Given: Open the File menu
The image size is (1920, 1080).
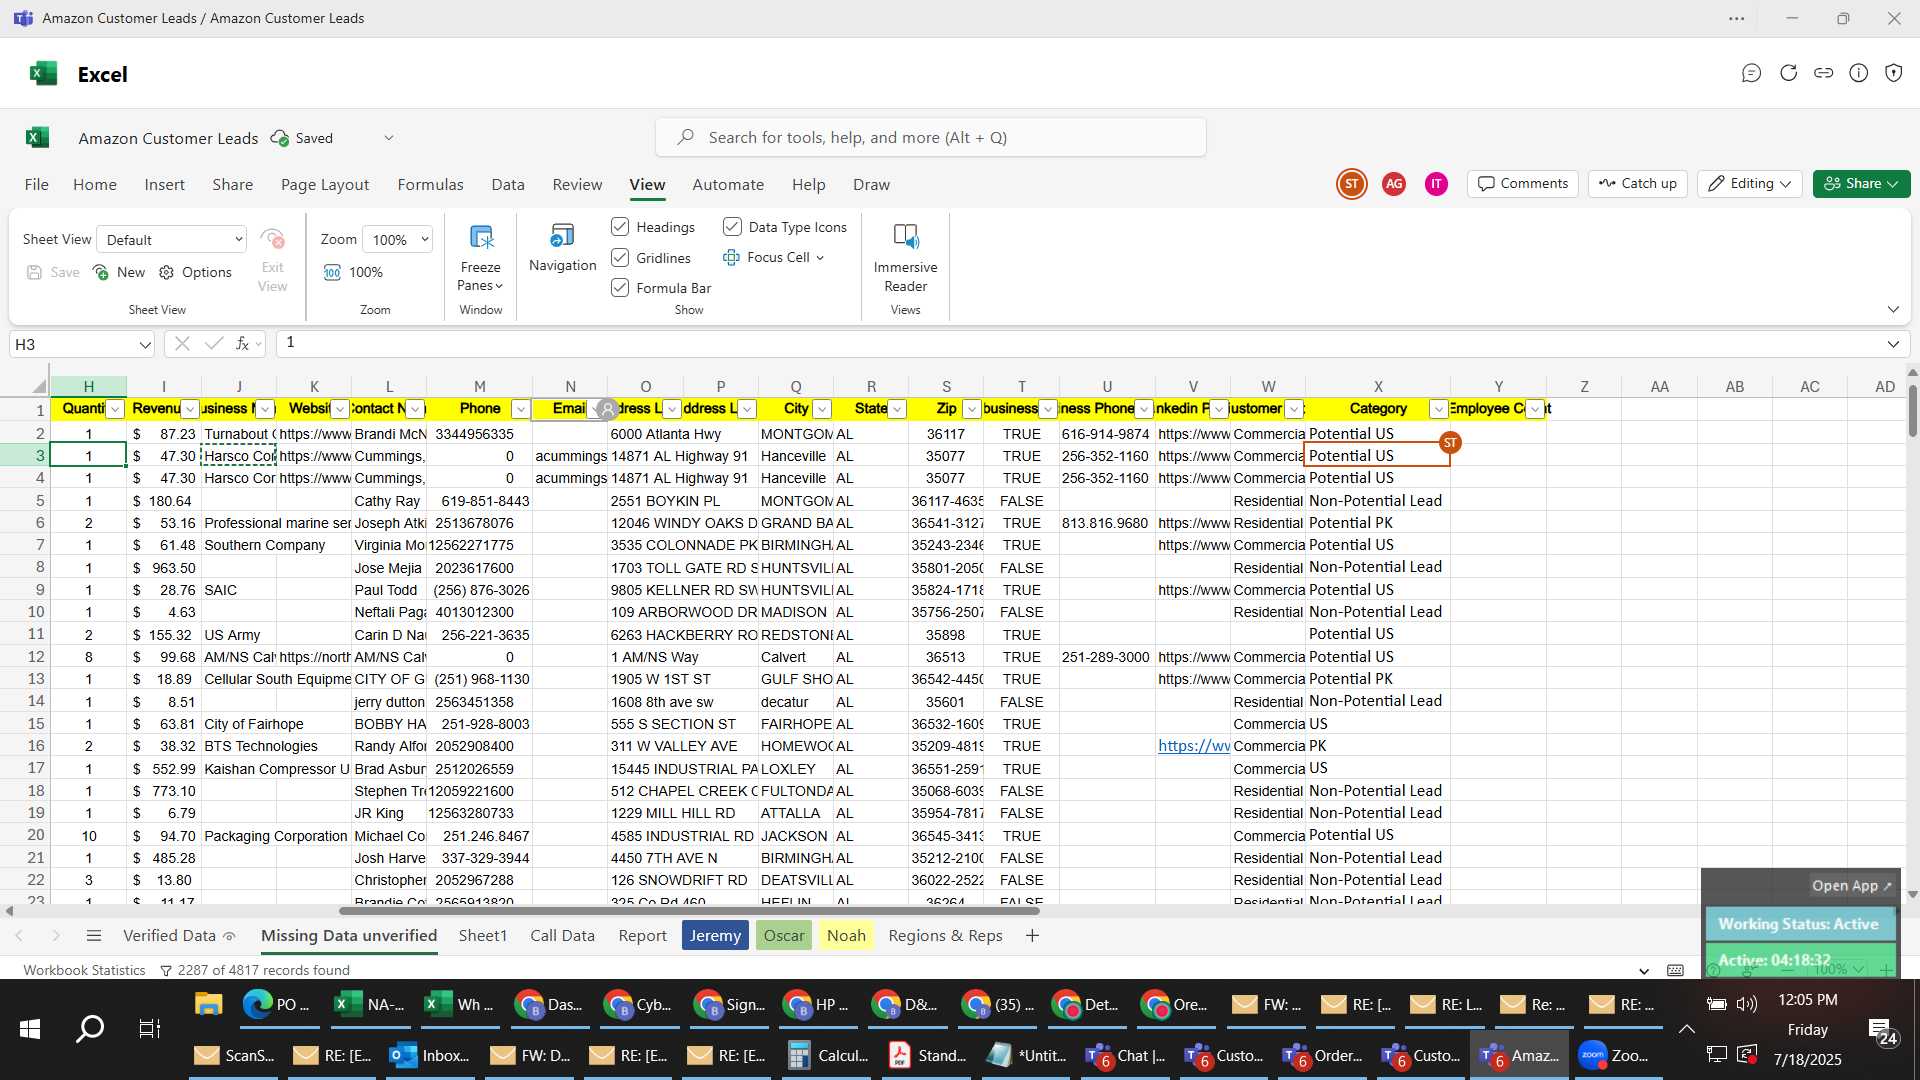Looking at the screenshot, I should click(x=37, y=185).
